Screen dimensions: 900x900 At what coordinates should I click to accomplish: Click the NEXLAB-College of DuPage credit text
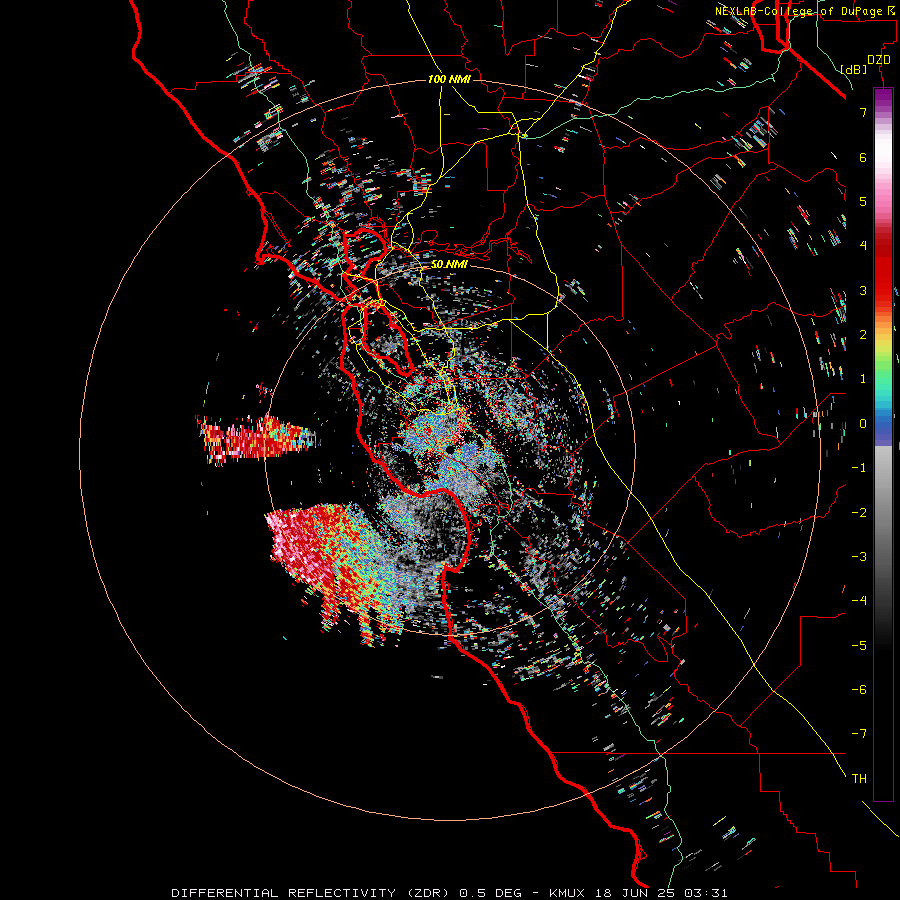(805, 11)
